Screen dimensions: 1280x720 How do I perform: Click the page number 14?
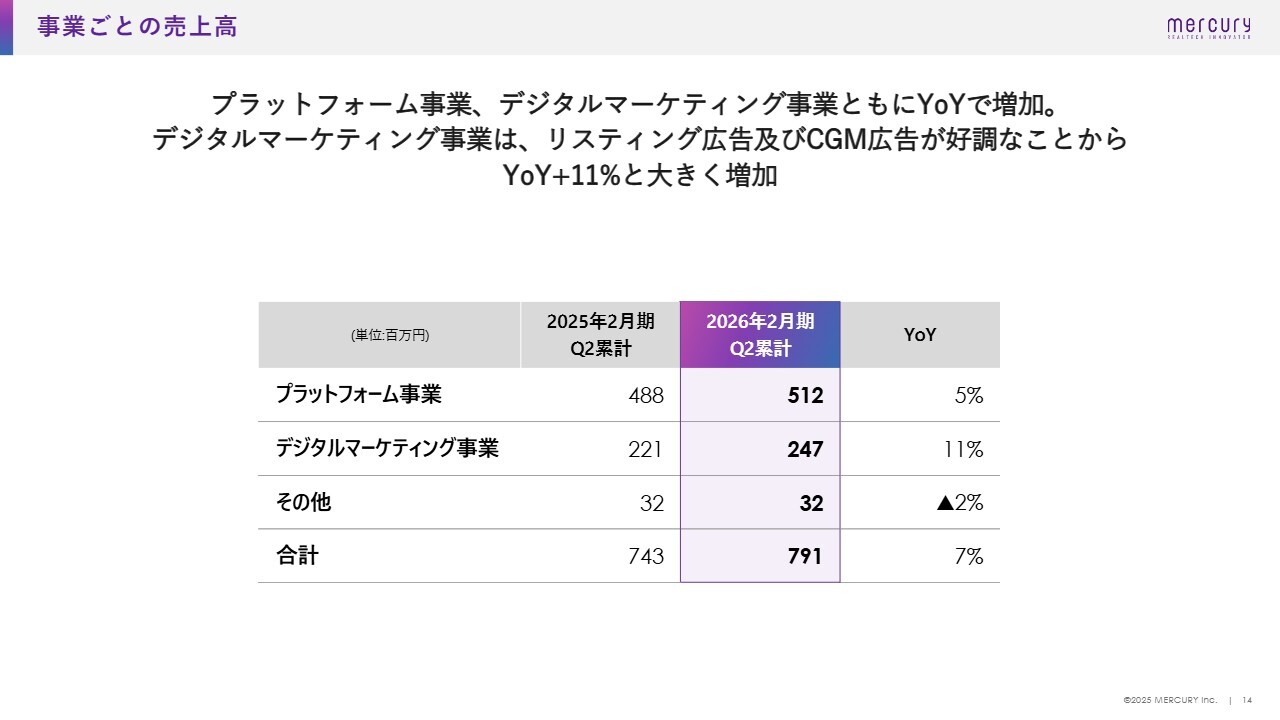(1248, 700)
